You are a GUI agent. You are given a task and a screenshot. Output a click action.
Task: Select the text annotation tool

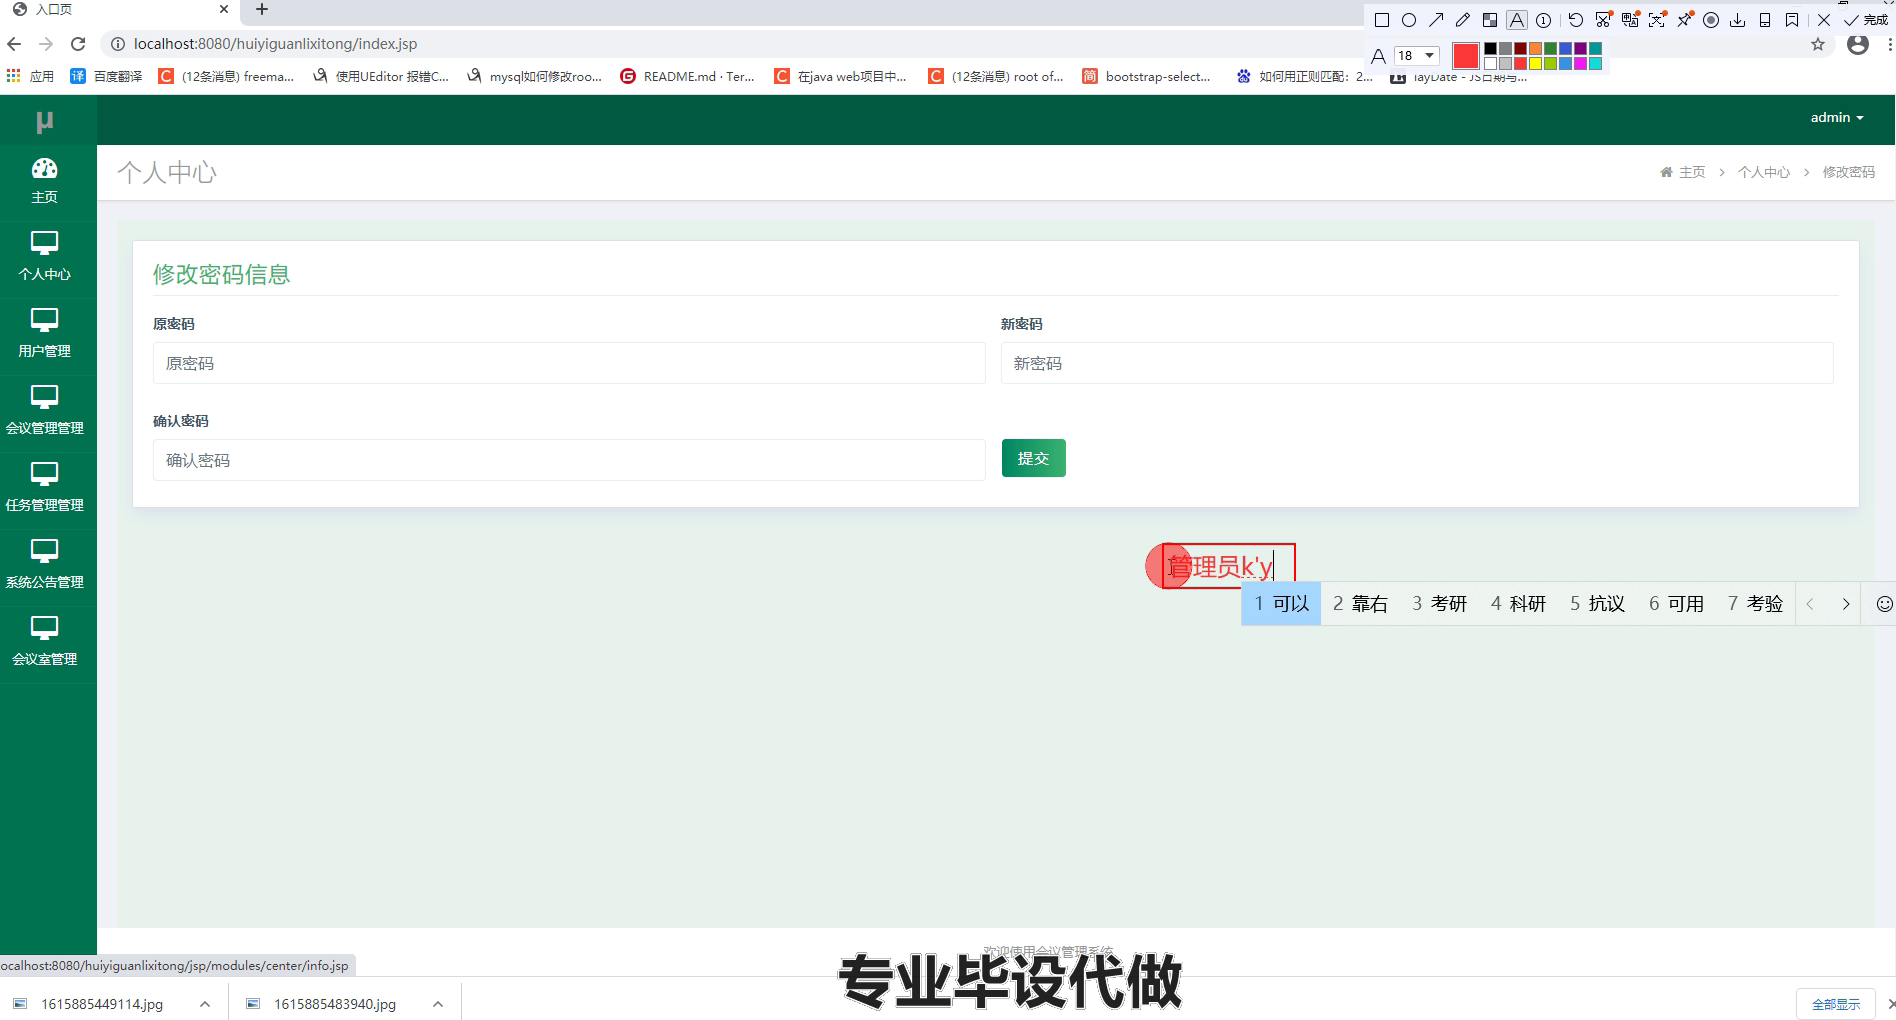point(1517,20)
